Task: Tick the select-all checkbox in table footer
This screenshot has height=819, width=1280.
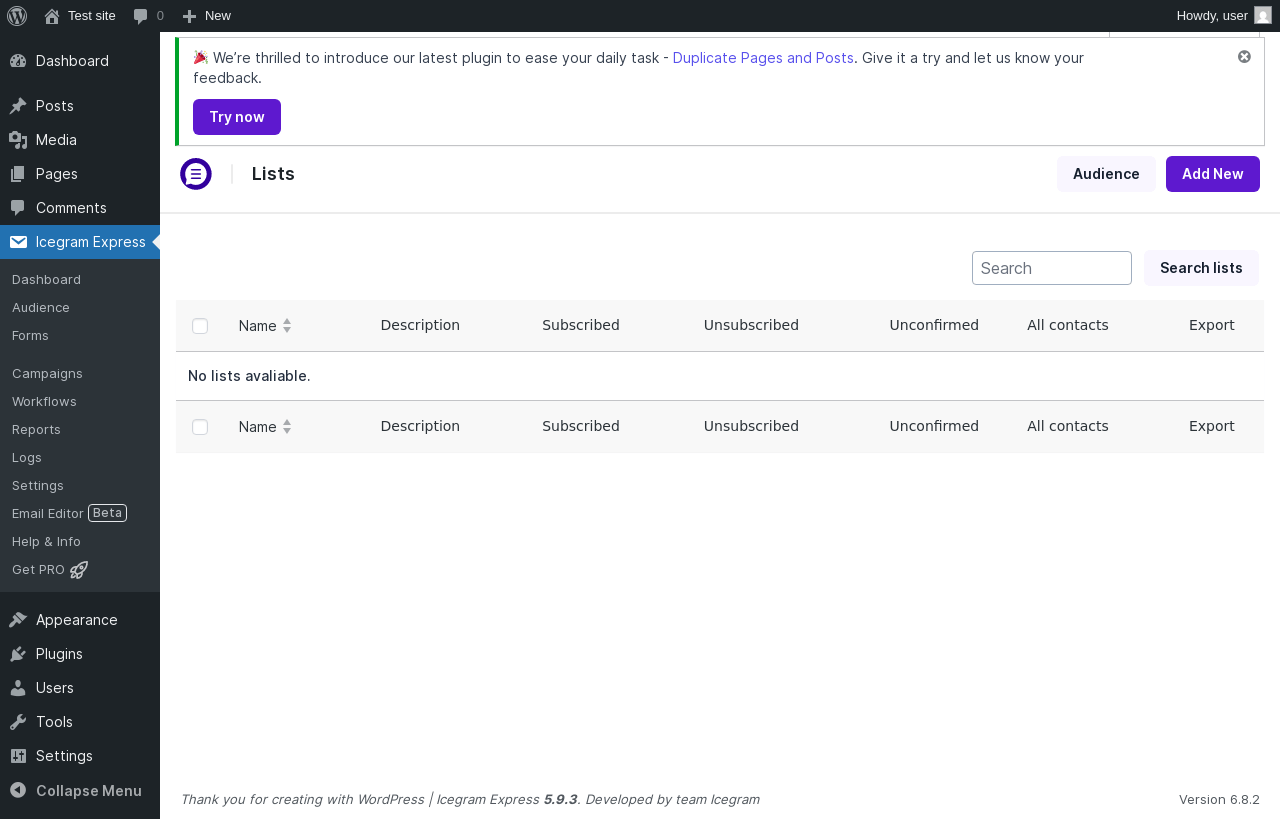Action: coord(200,427)
